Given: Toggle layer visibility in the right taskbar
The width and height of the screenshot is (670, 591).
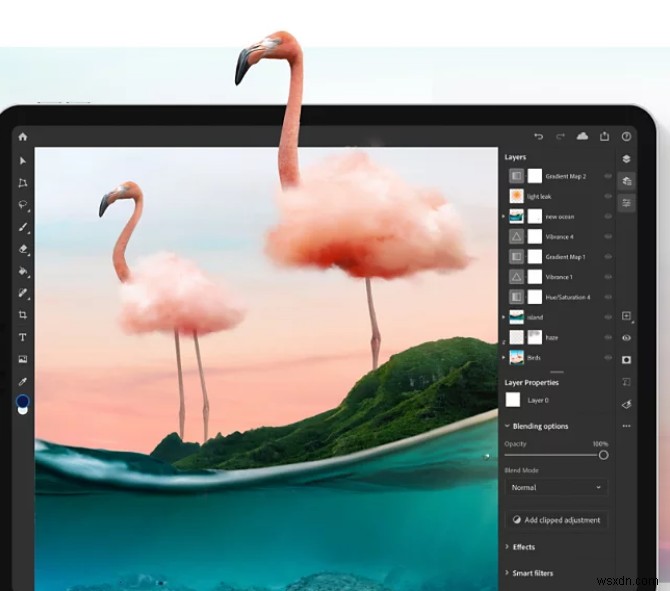Looking at the screenshot, I should [626, 338].
